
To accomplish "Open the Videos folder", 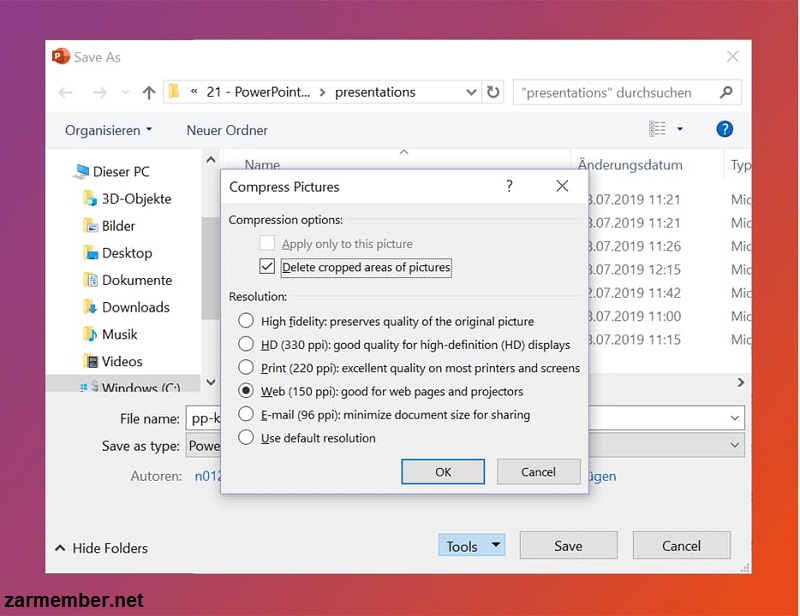I will click(x=113, y=361).
